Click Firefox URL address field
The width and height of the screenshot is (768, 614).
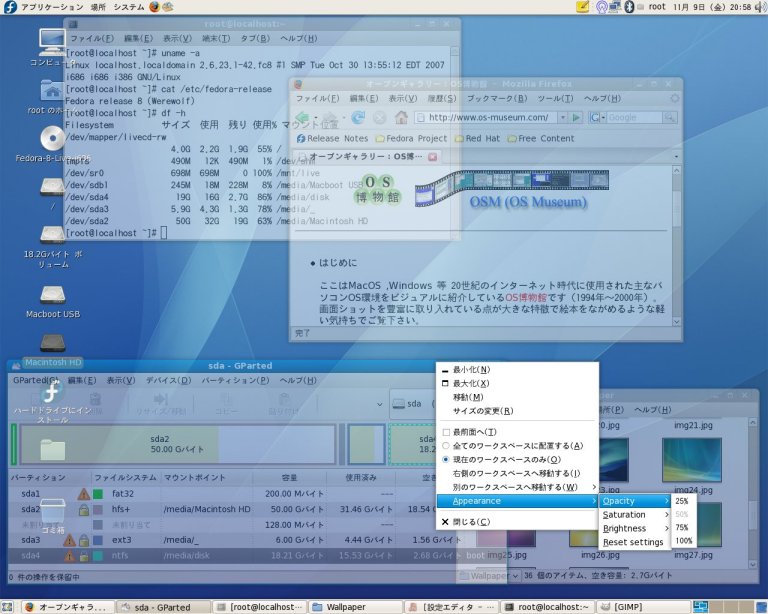pyautogui.click(x=487, y=118)
